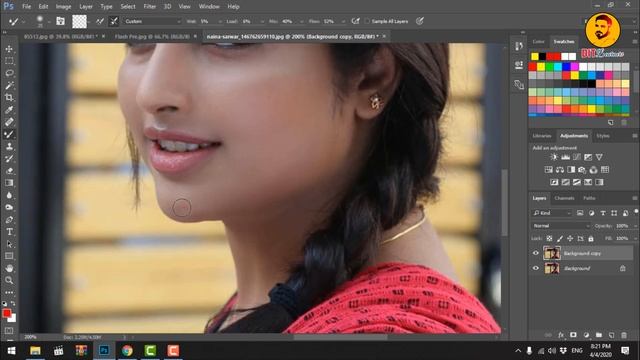
Task: Click the red foreground color swatch
Action: [7, 313]
